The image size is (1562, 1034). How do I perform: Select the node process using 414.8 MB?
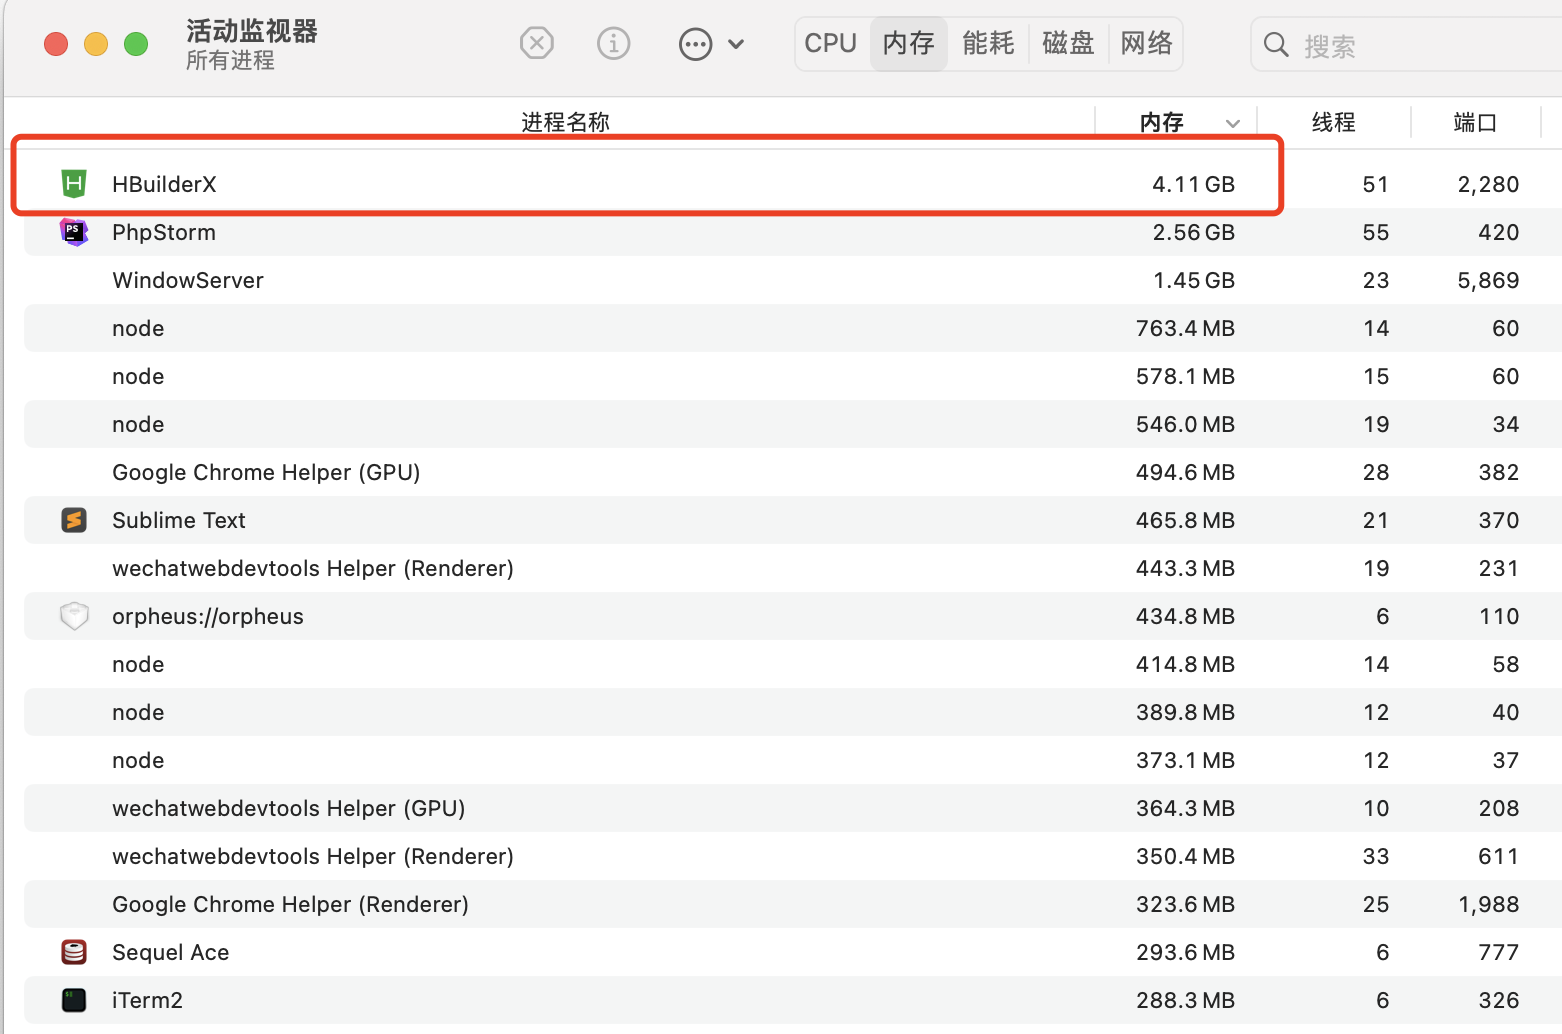click(793, 664)
